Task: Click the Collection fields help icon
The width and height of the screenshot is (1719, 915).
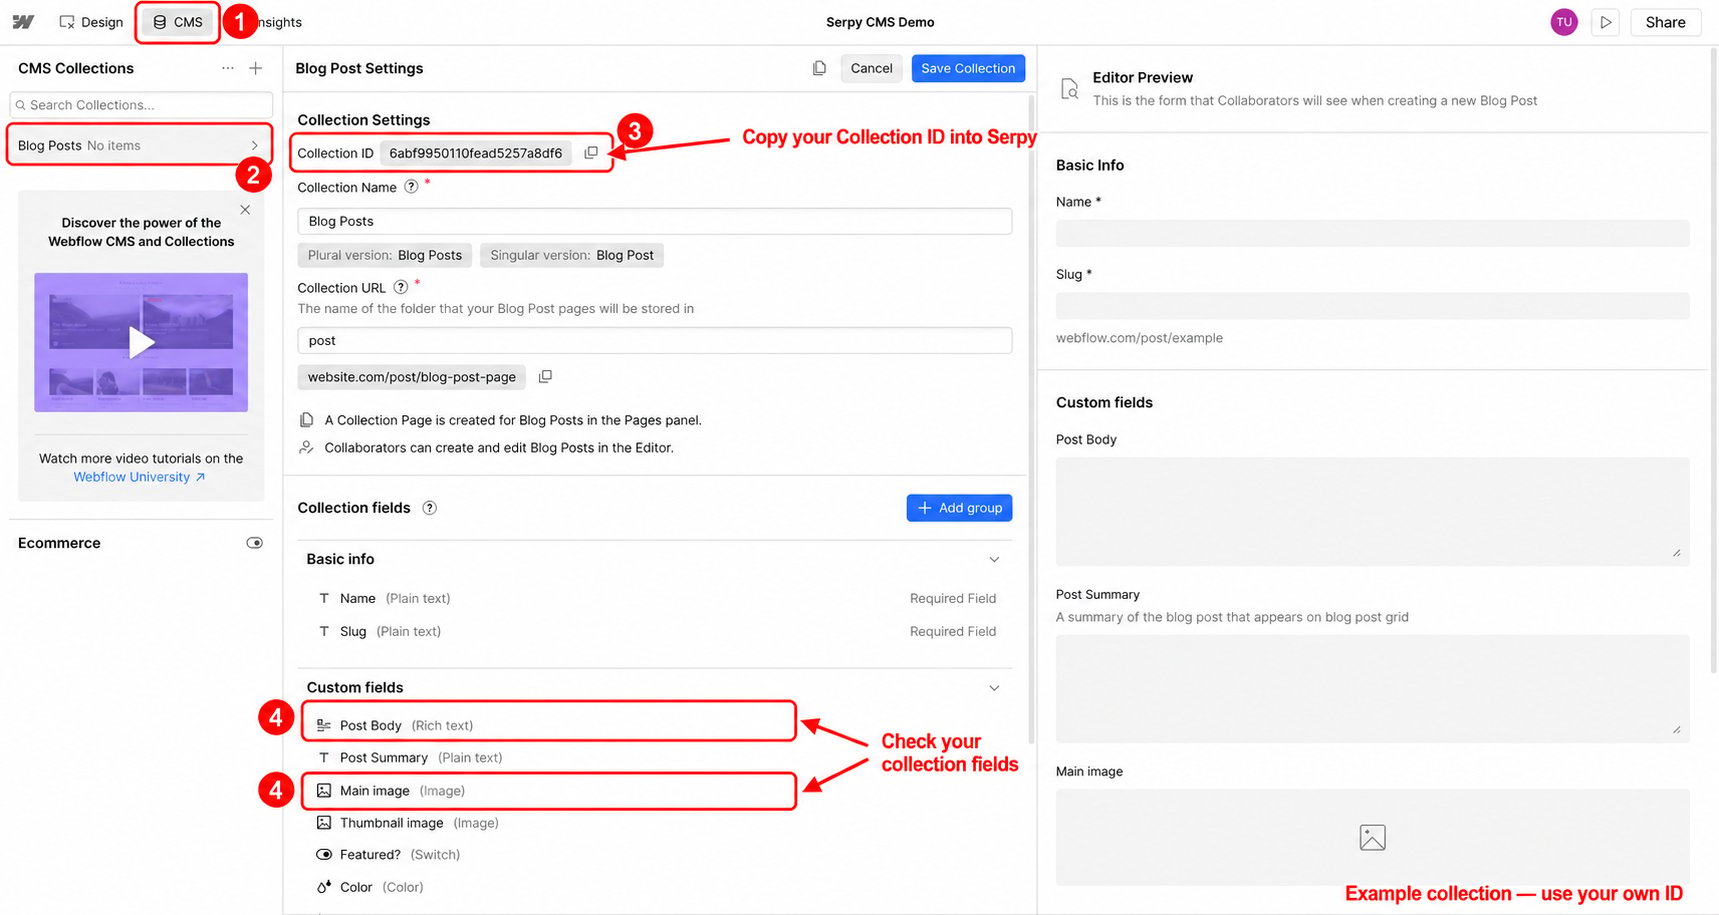Action: 429,508
